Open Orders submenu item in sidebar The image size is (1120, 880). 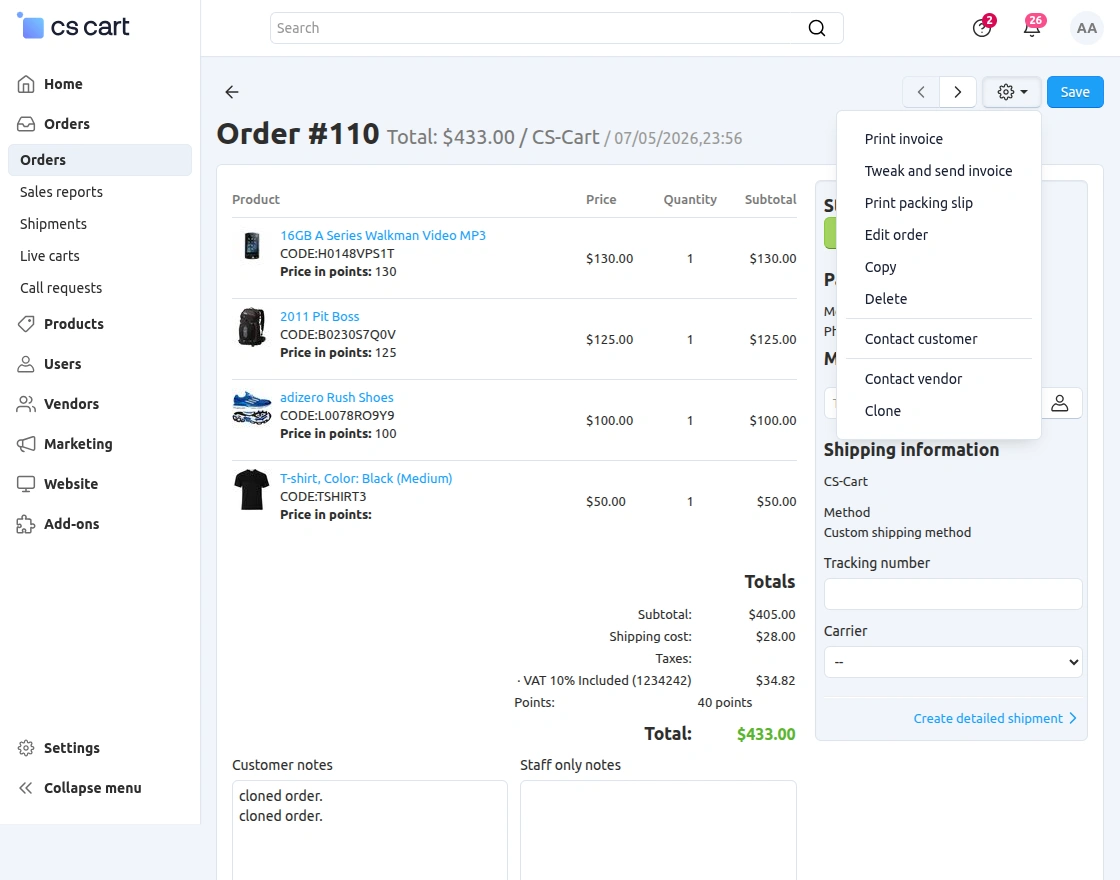tap(100, 160)
